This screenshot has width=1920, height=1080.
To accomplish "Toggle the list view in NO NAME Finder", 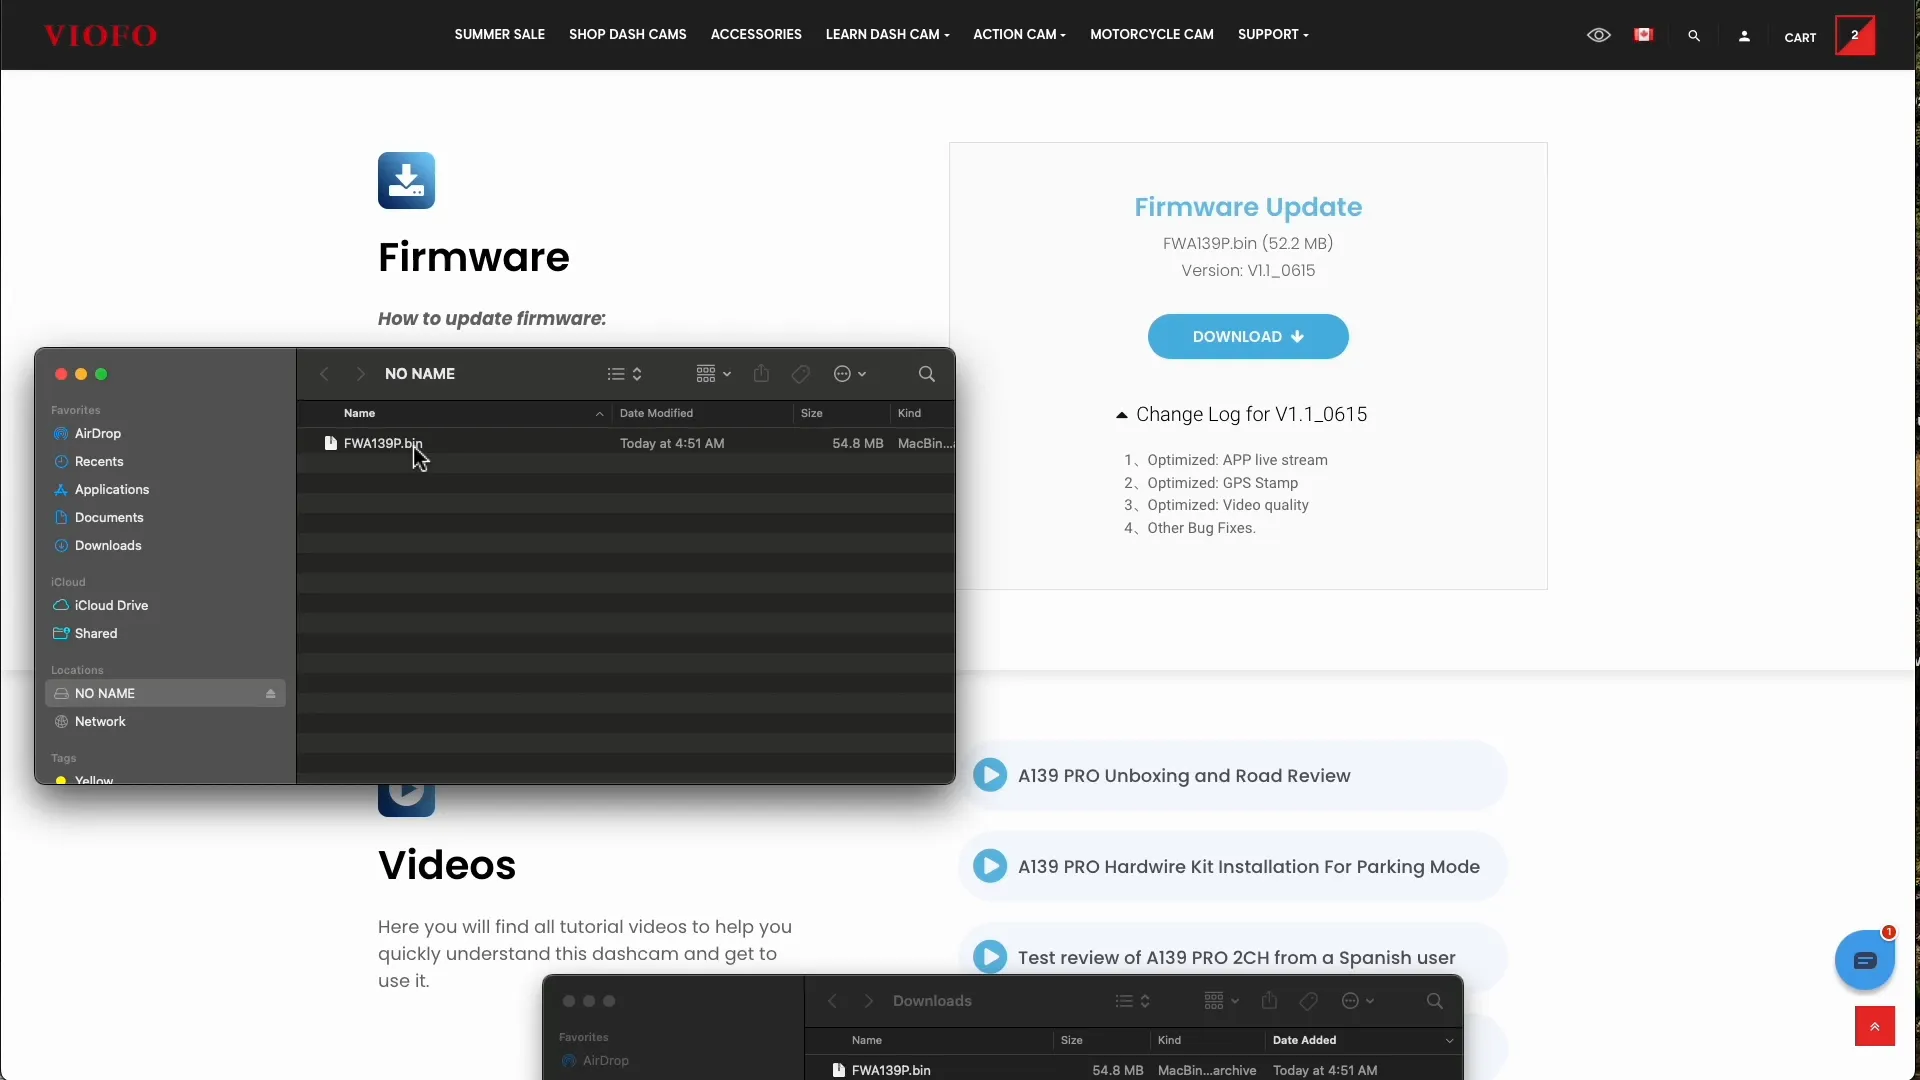I will [622, 373].
